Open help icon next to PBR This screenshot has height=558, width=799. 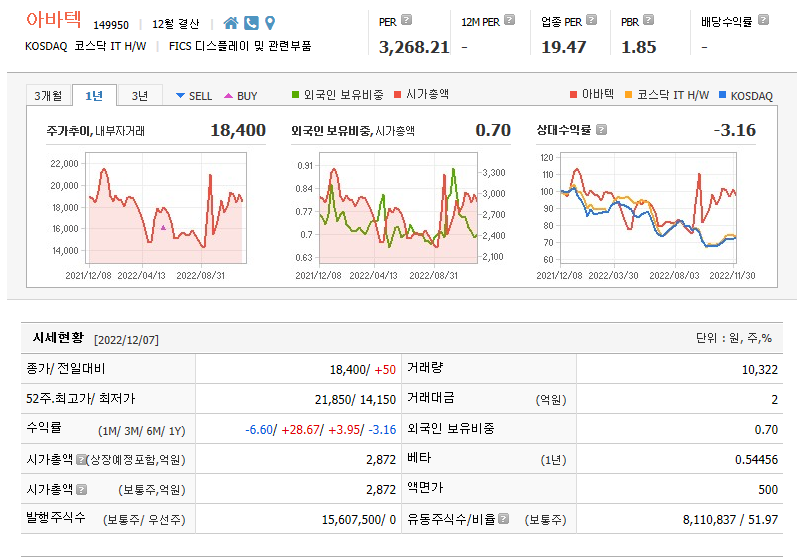tap(648, 20)
